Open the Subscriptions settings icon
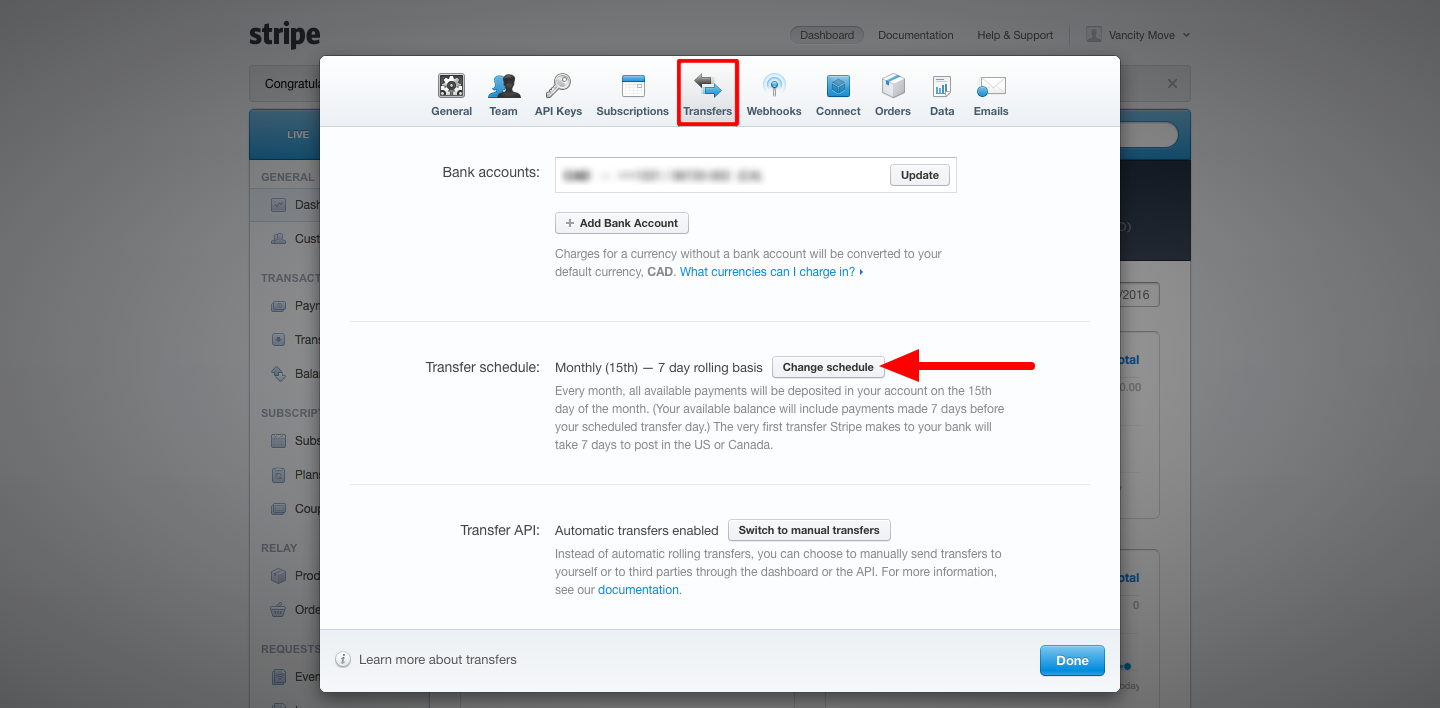 point(632,87)
